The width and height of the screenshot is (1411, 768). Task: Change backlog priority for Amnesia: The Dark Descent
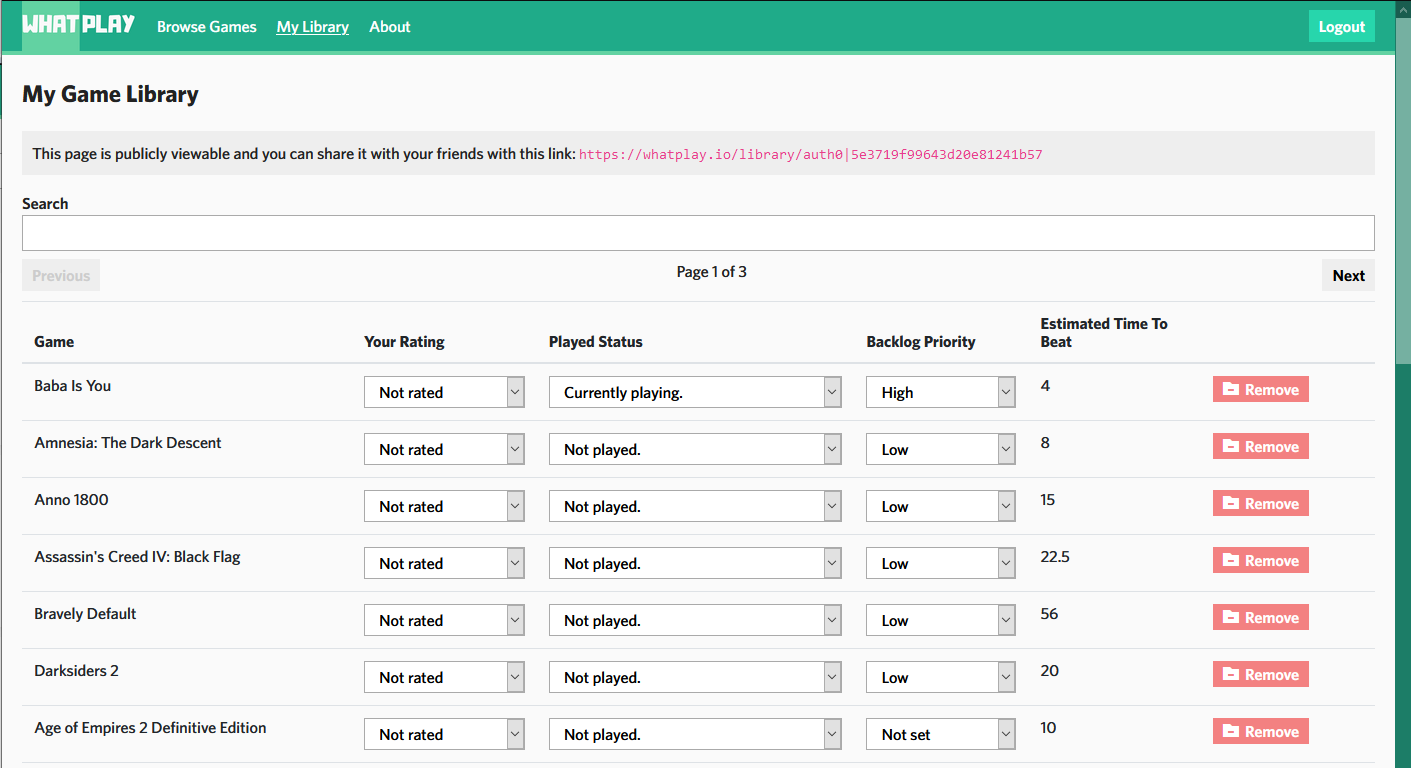click(941, 450)
